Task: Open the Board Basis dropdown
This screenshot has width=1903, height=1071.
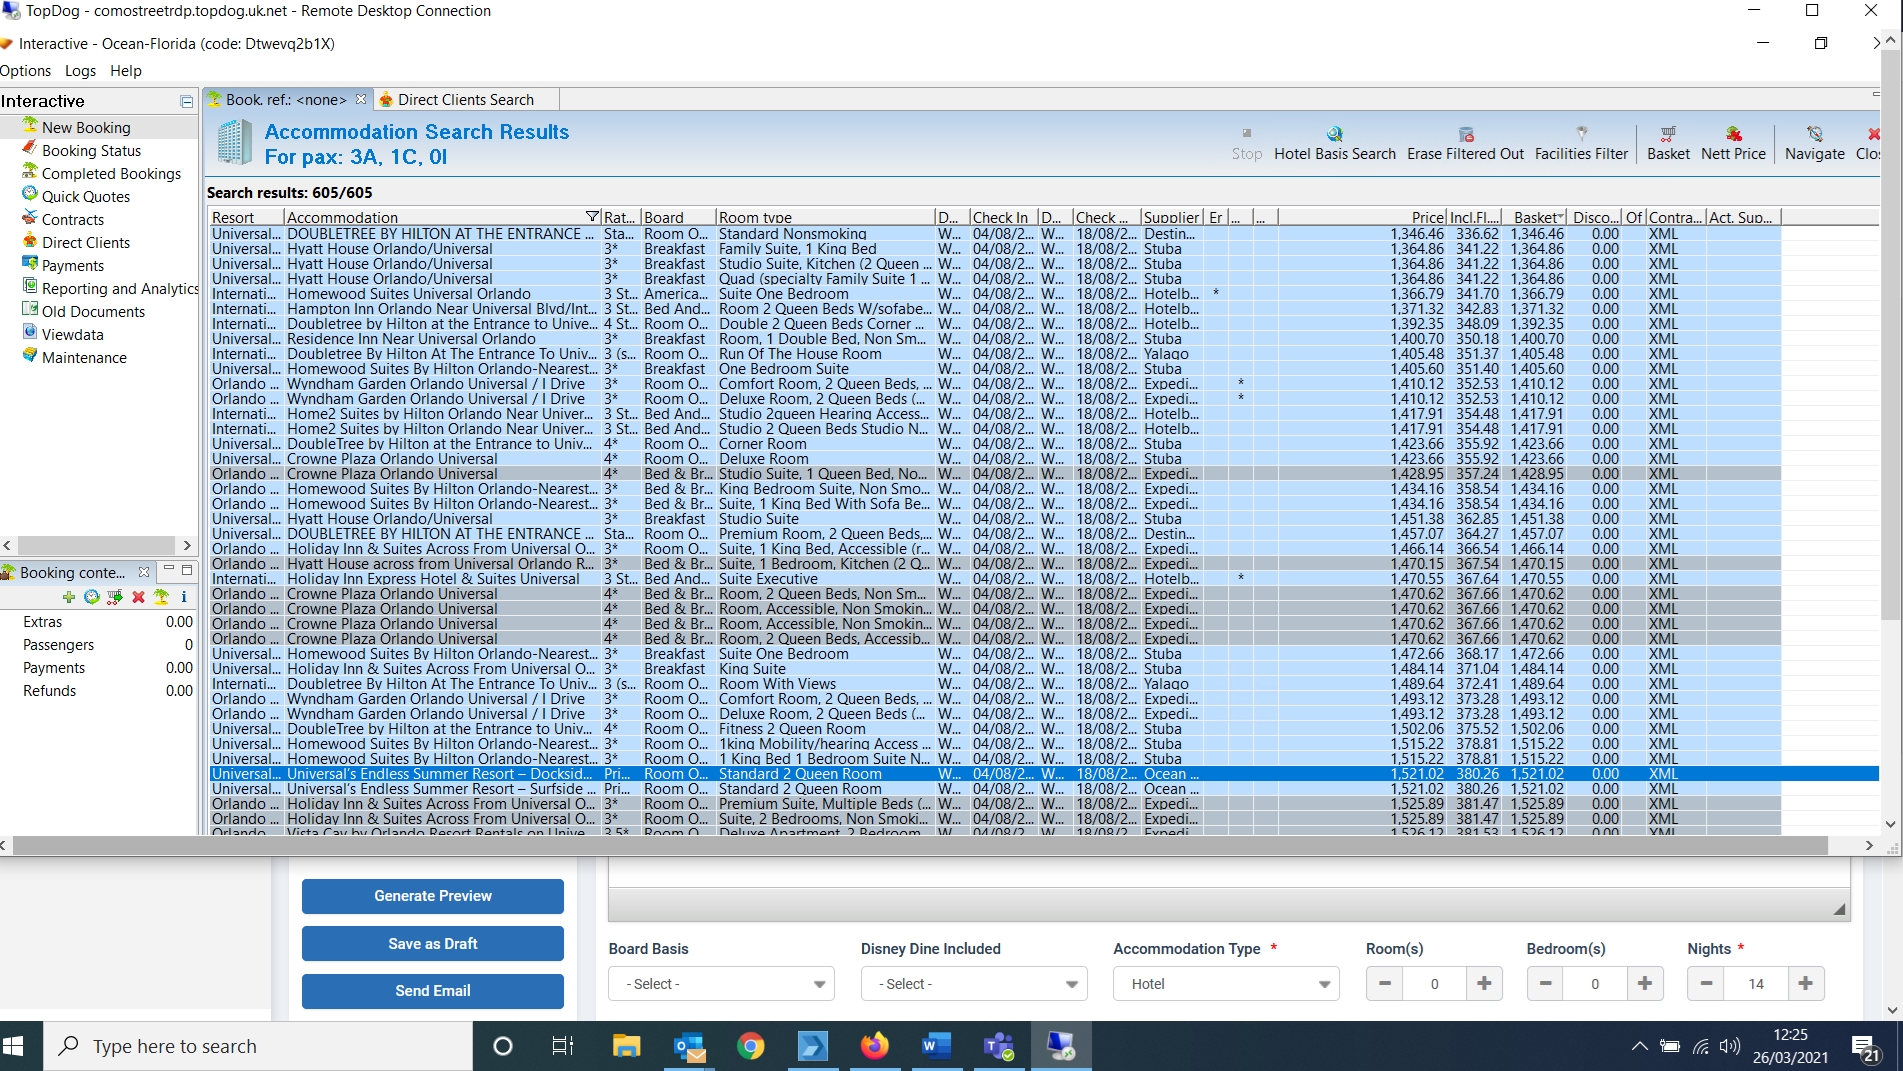Action: [720, 984]
